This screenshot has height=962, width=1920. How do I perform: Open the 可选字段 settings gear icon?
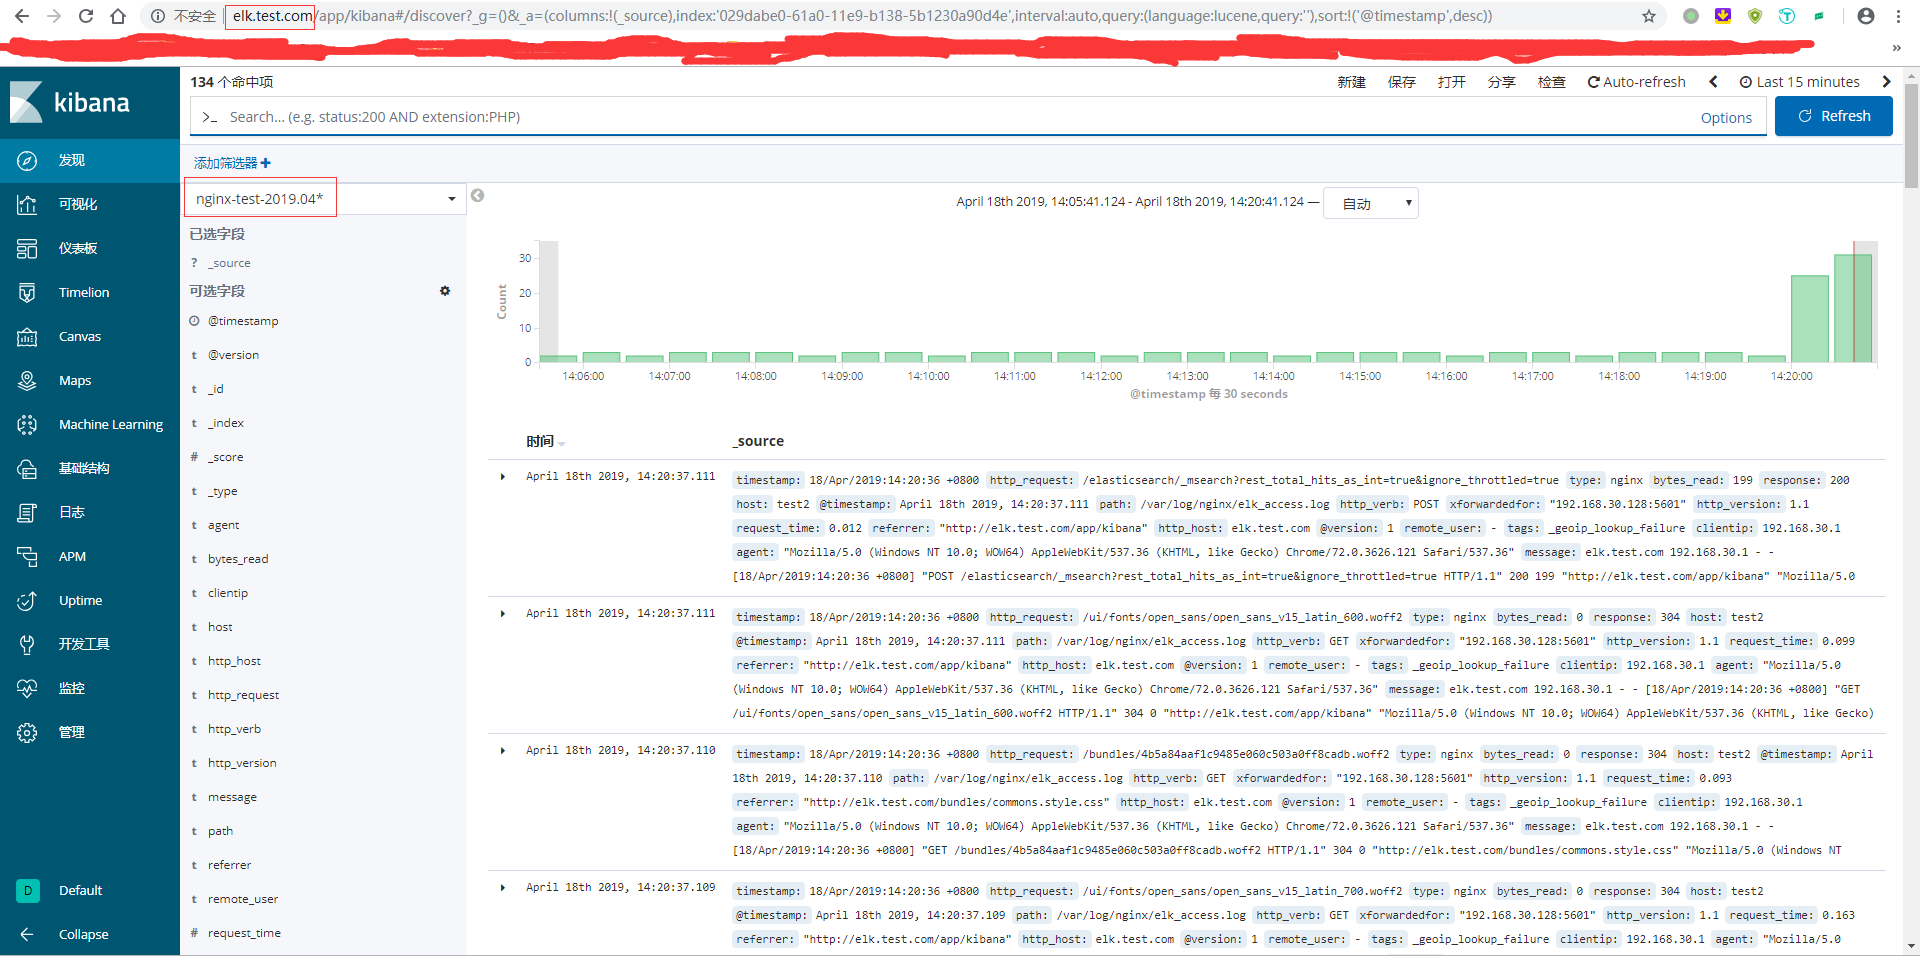[x=446, y=290]
